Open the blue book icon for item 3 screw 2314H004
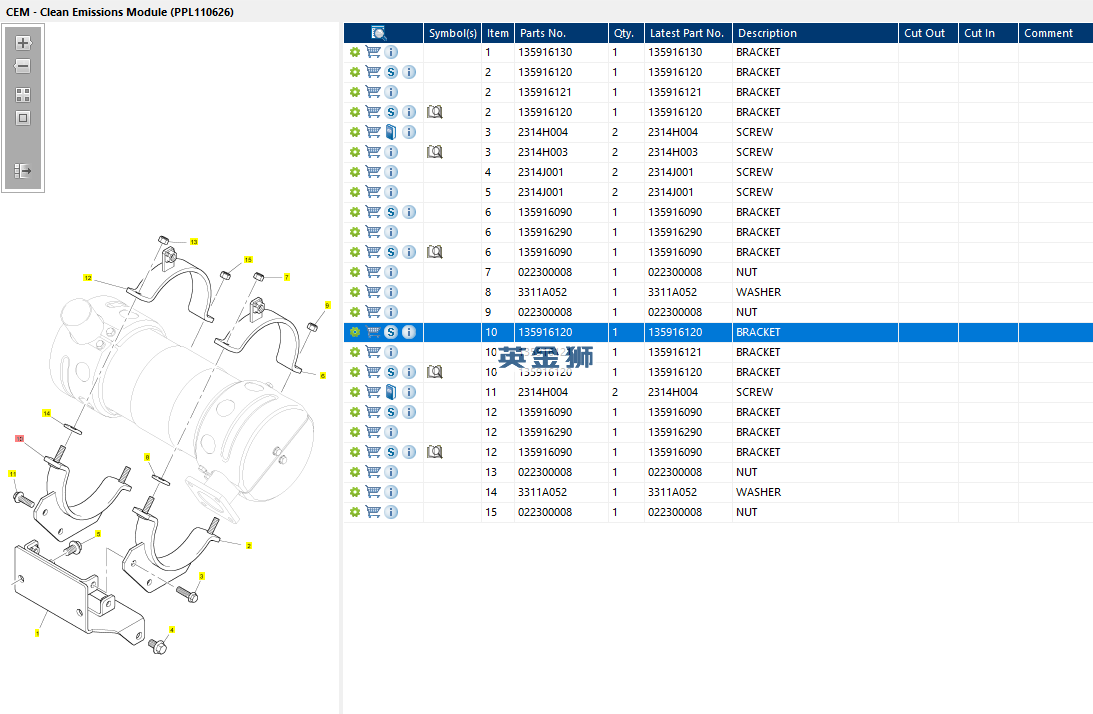The image size is (1093, 714). 391,132
